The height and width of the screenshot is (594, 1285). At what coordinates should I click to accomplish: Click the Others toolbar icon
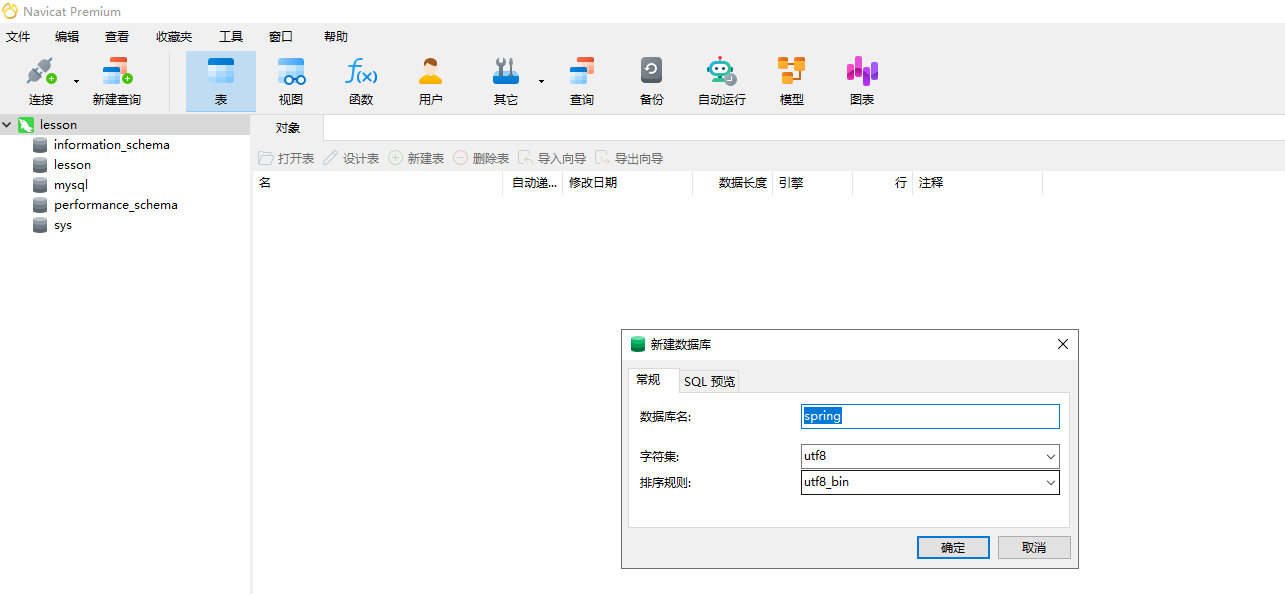click(506, 81)
